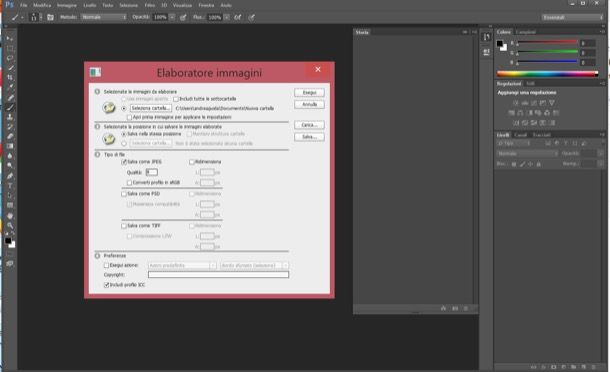Image resolution: width=610 pixels, height=372 pixels.
Task: Select the Horizontal Type tool
Action: [x=10, y=186]
